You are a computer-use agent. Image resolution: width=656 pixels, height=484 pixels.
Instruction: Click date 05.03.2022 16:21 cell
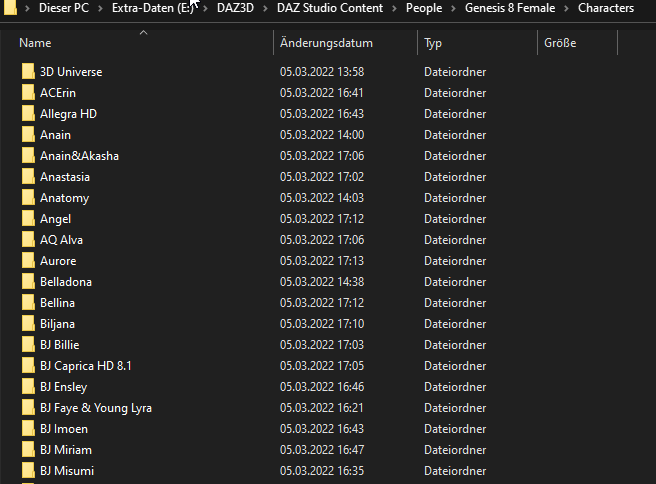point(322,408)
